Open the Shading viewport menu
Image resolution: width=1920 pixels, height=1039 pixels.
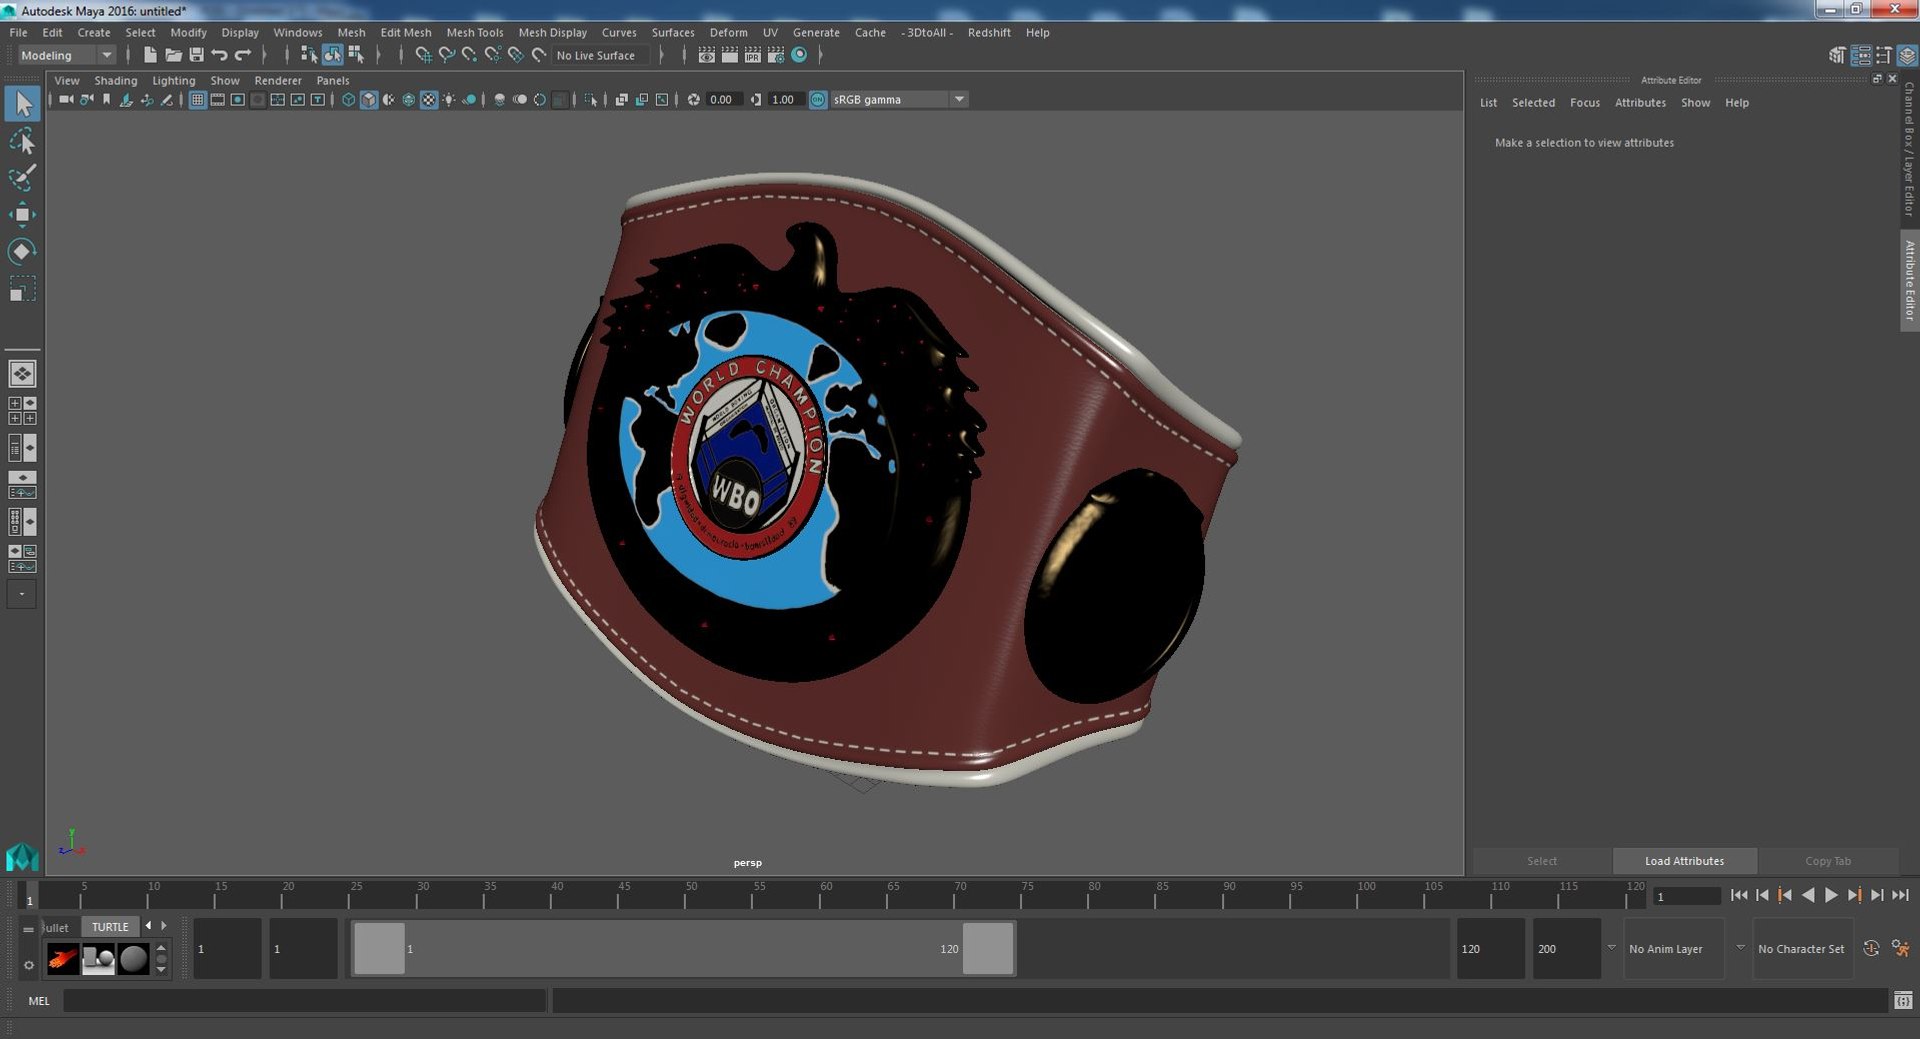115,80
